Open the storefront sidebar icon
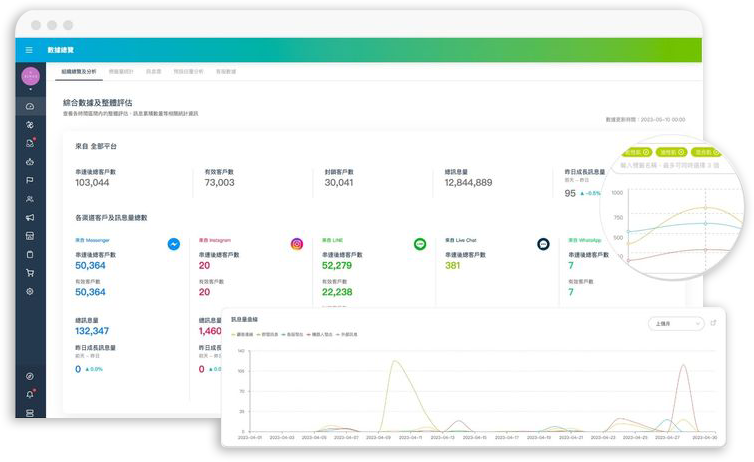The width and height of the screenshot is (754, 462). [x=30, y=236]
